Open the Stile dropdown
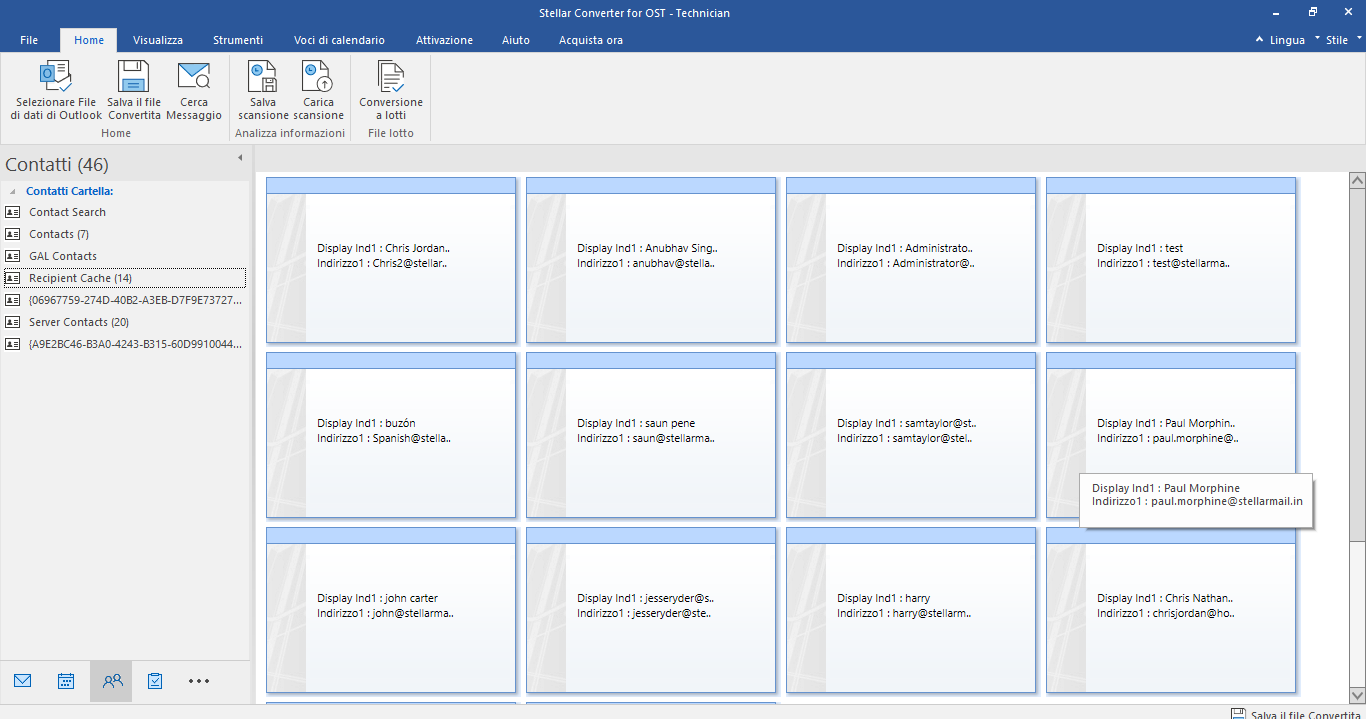1366x719 pixels. pos(1344,40)
